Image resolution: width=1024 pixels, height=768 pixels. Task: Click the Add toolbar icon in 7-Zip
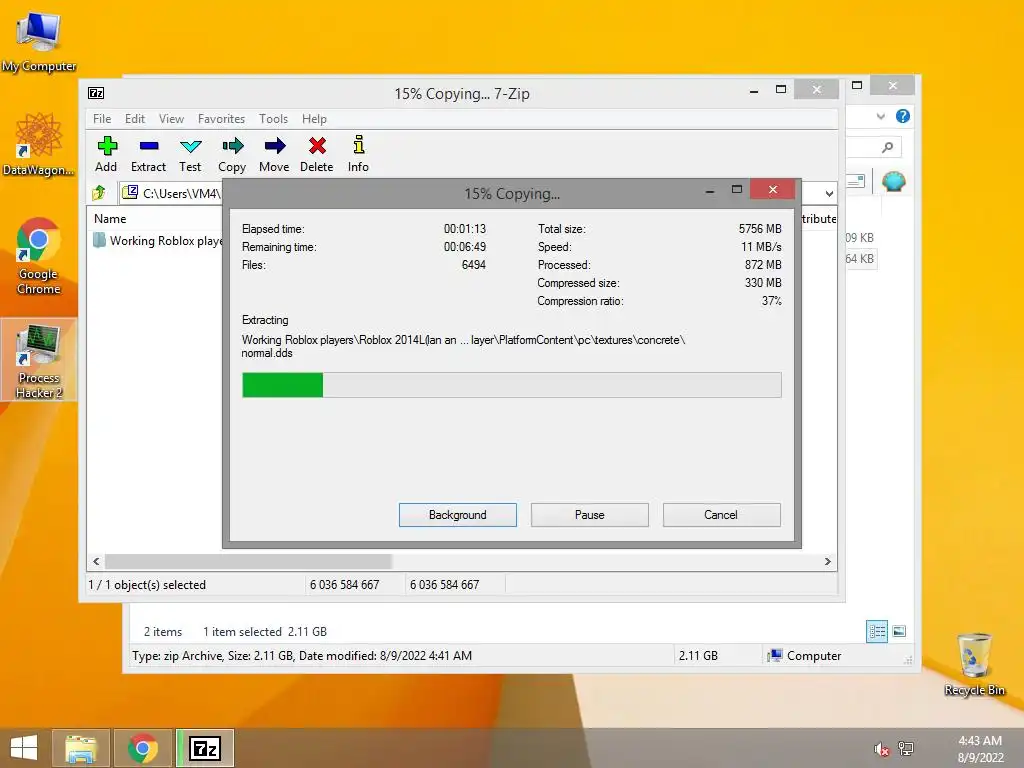tap(106, 153)
